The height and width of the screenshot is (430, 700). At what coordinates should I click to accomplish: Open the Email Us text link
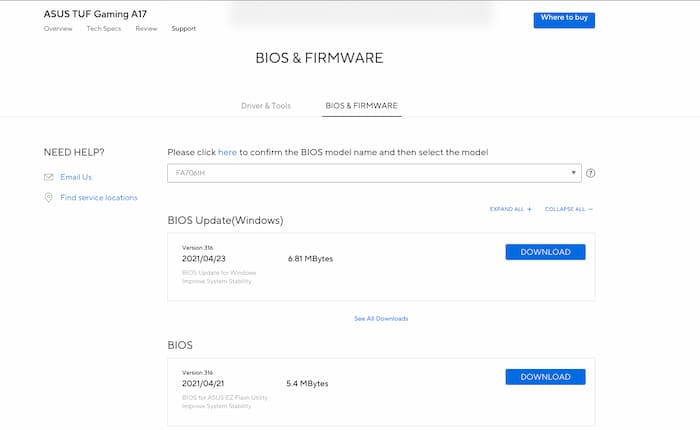(76, 177)
